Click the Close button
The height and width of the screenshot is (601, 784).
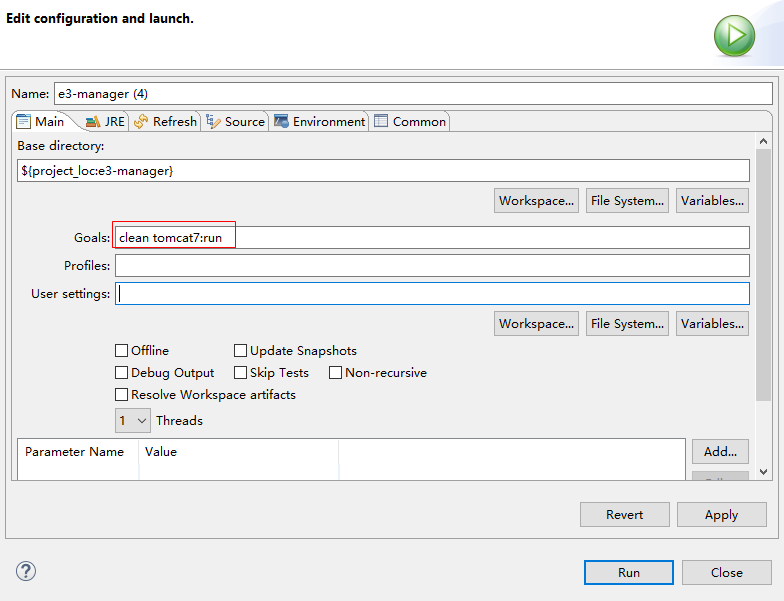[726, 572]
